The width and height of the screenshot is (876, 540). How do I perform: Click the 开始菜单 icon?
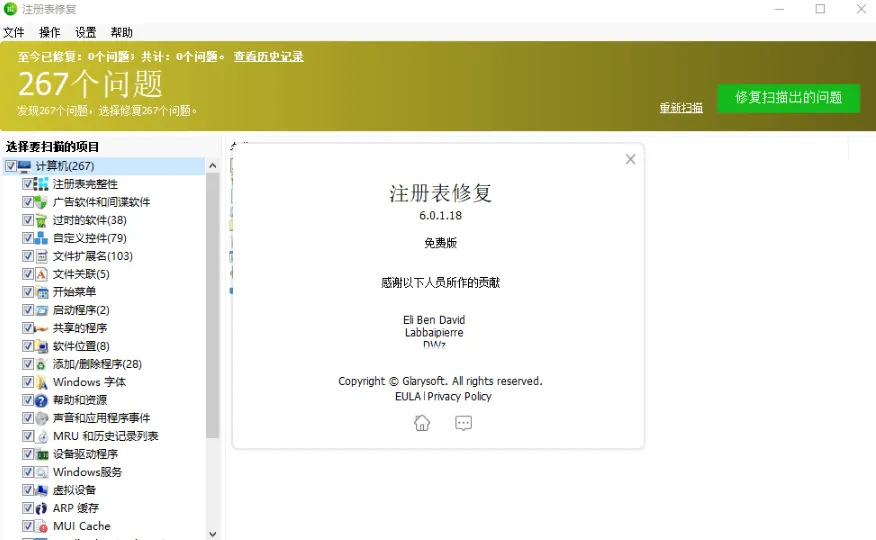41,292
